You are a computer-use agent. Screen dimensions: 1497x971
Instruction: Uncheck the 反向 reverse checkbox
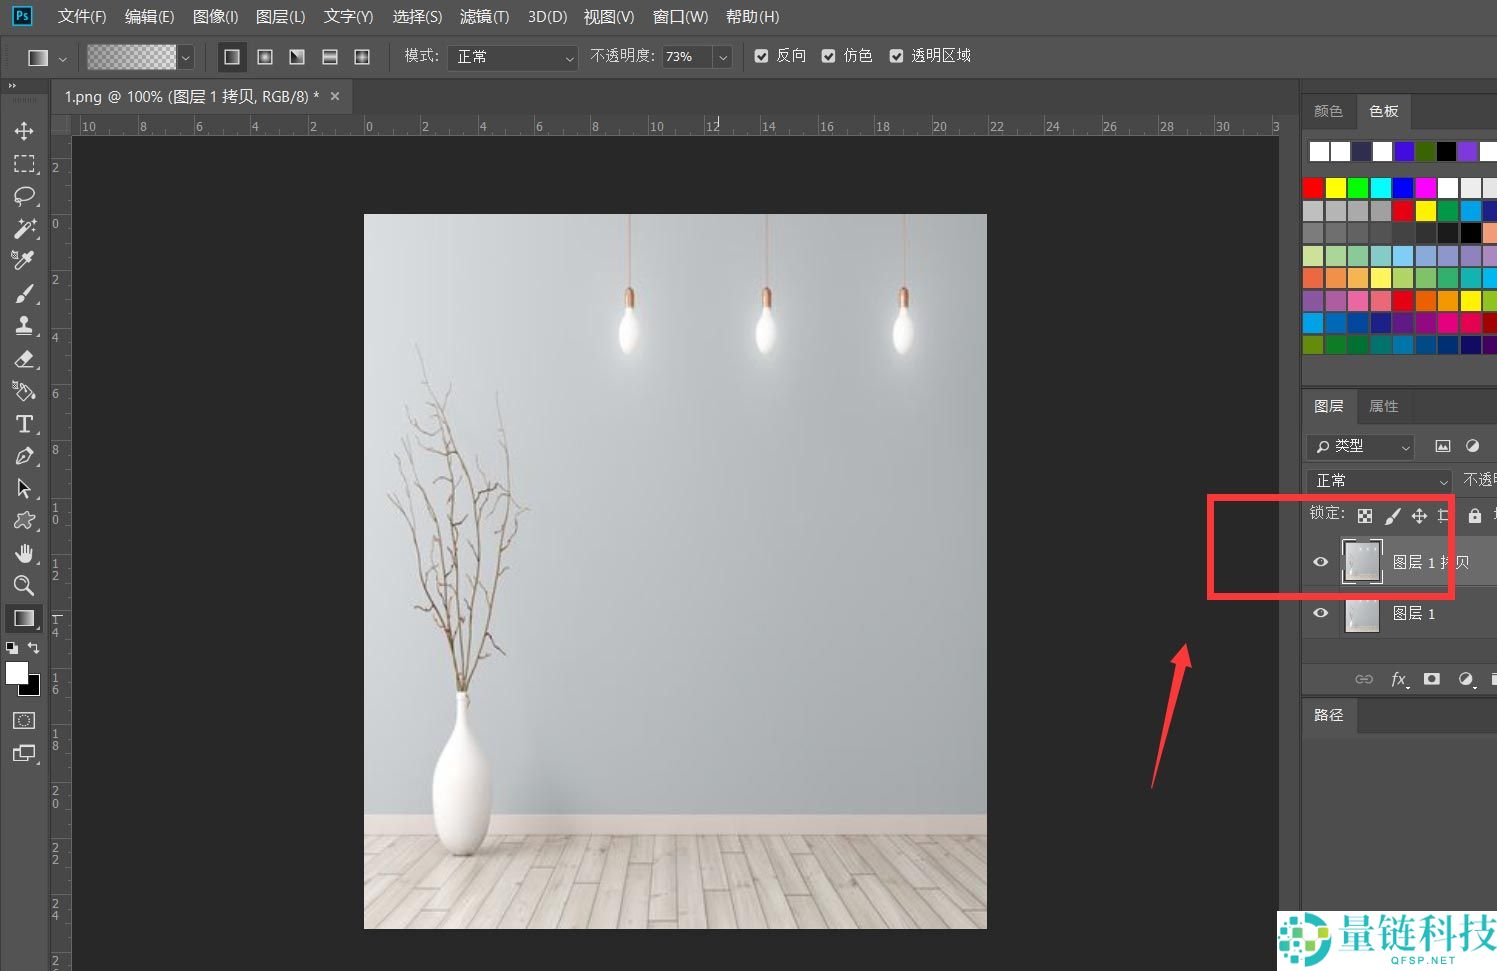[762, 56]
